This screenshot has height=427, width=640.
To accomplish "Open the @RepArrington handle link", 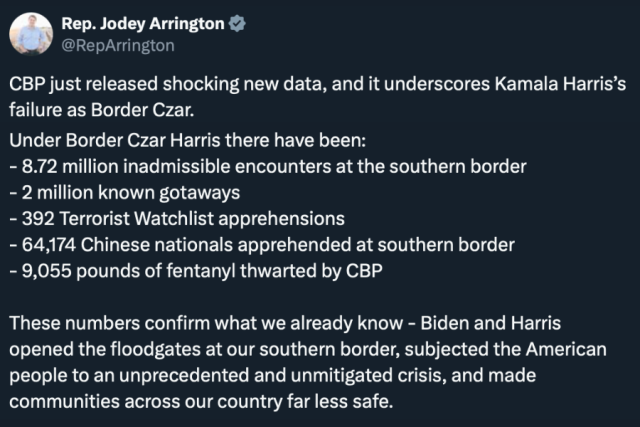I will click(118, 45).
